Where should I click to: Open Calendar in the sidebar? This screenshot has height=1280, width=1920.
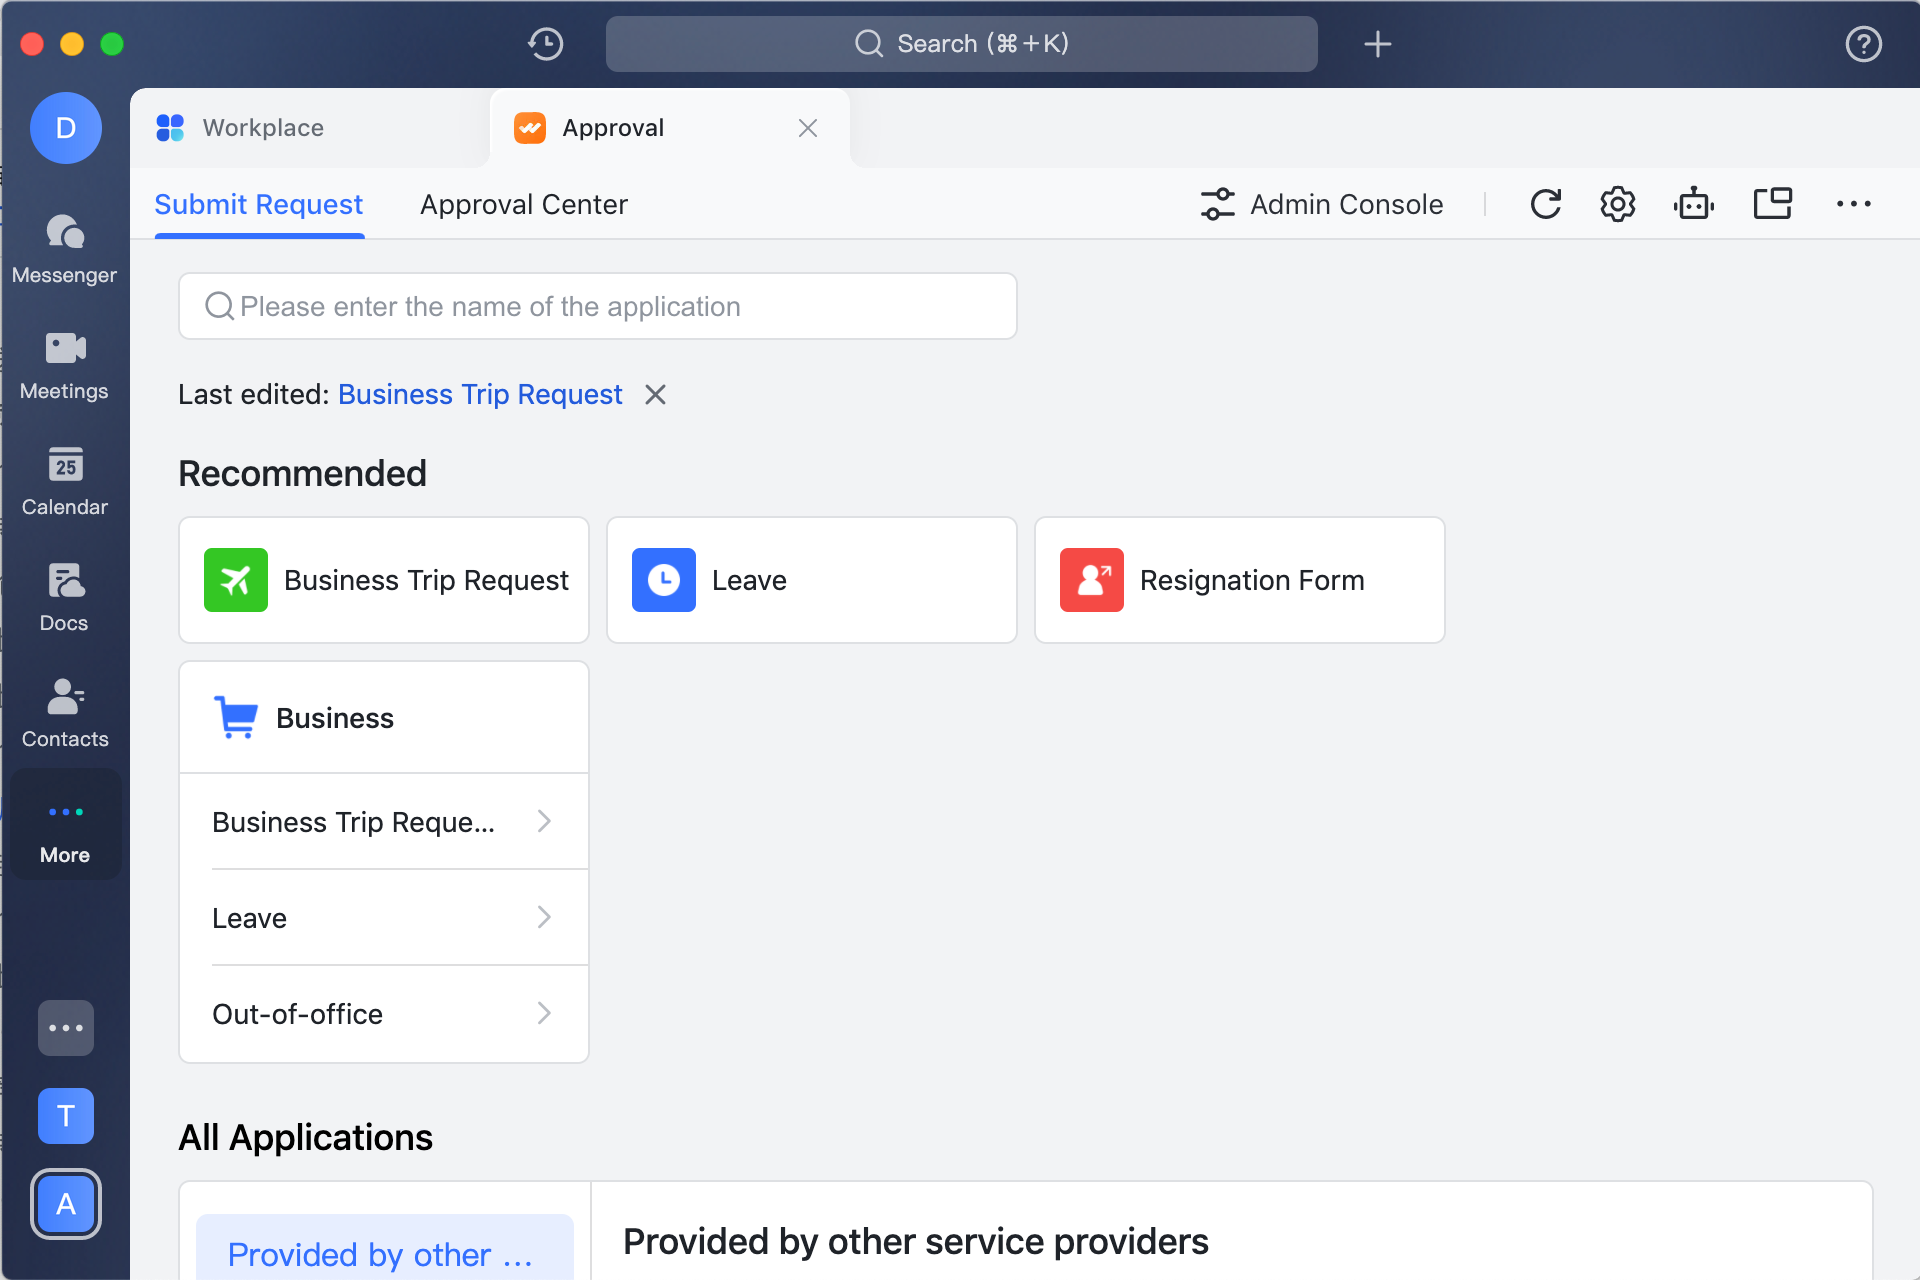coord(65,481)
